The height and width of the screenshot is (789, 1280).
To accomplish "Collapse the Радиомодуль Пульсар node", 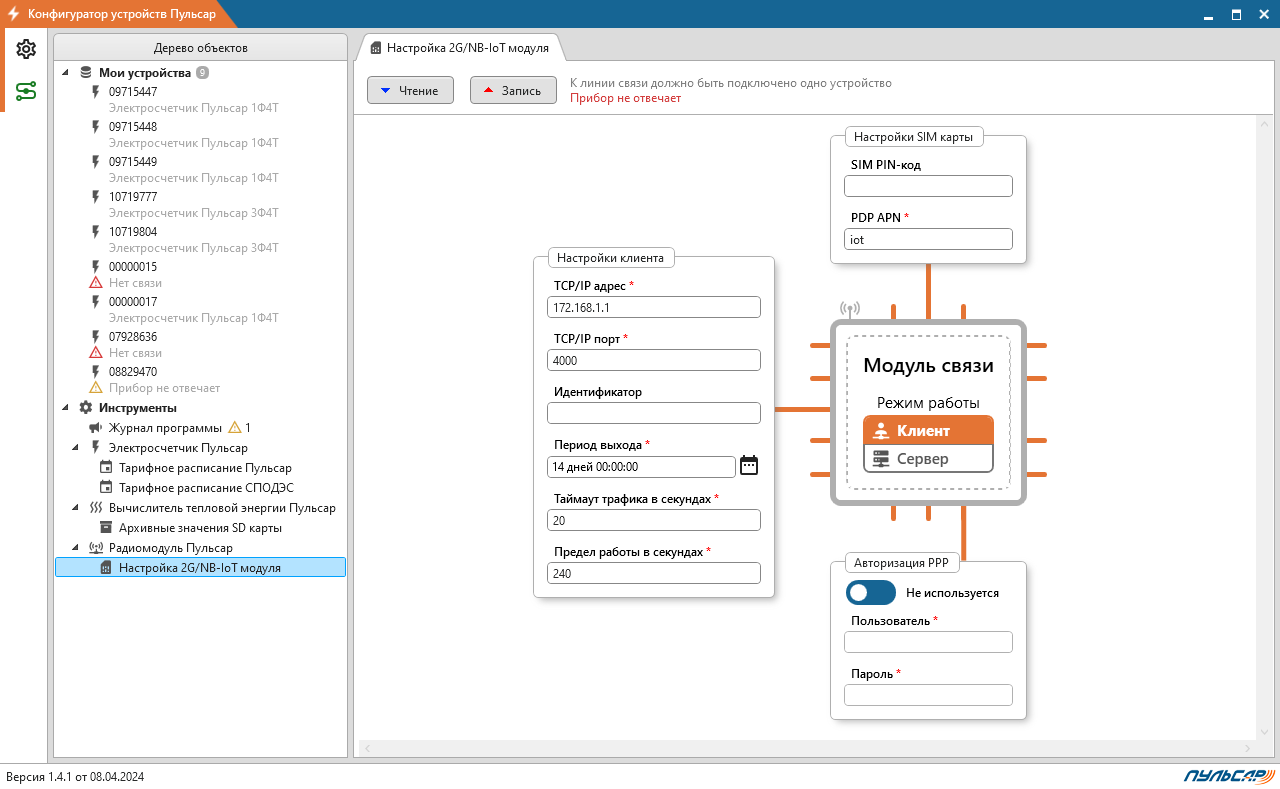I will point(76,548).
